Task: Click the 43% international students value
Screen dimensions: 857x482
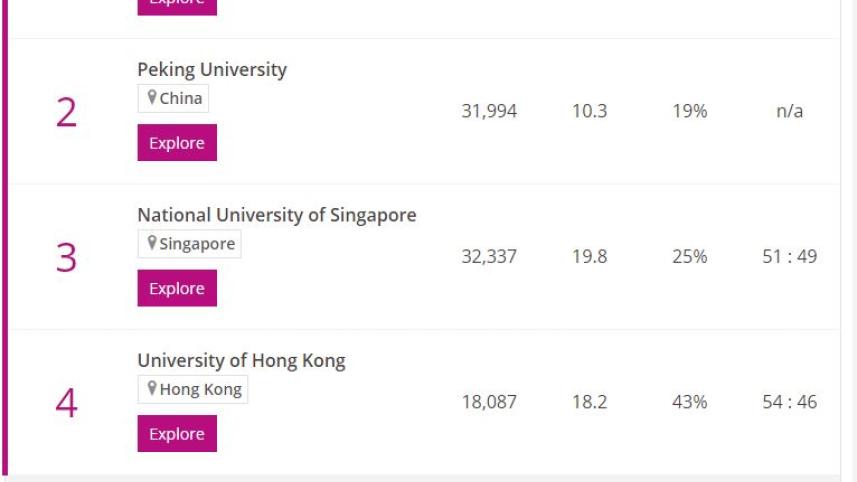Action: (x=689, y=402)
